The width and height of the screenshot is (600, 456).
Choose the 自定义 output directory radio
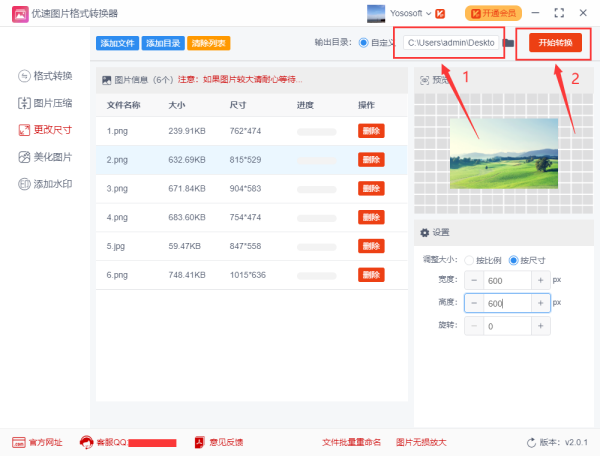[363, 43]
